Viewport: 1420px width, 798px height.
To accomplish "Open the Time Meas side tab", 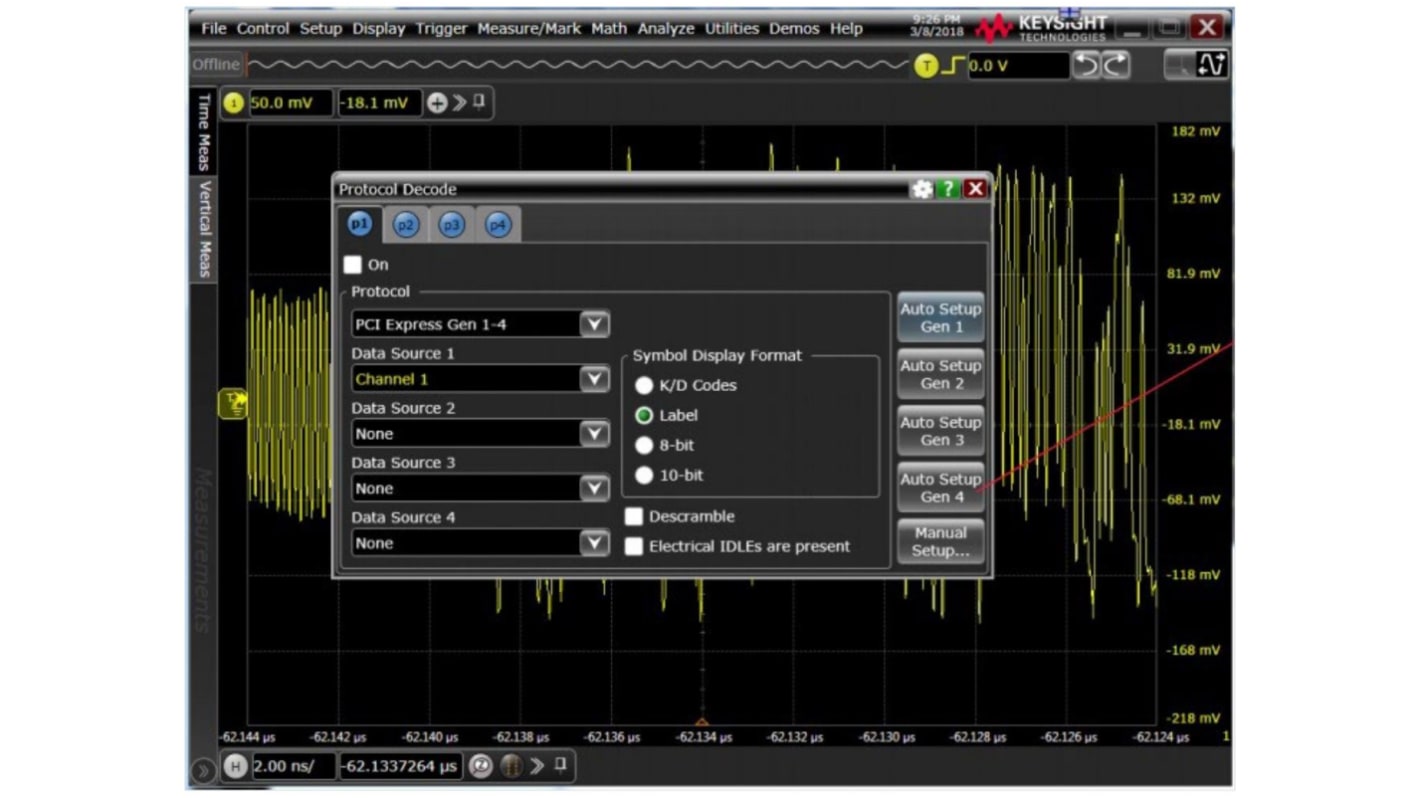I will coord(203,132).
